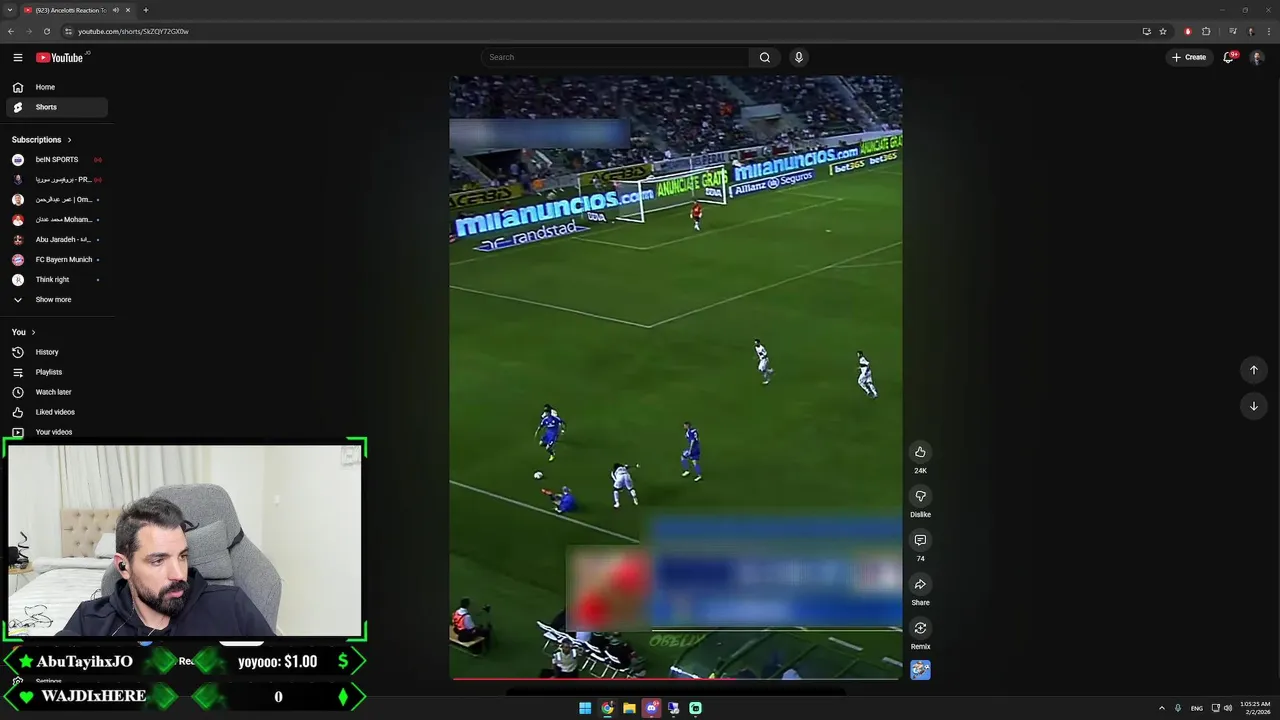
Task: Mute the Ancelotti Reaction tab audio
Action: click(116, 10)
